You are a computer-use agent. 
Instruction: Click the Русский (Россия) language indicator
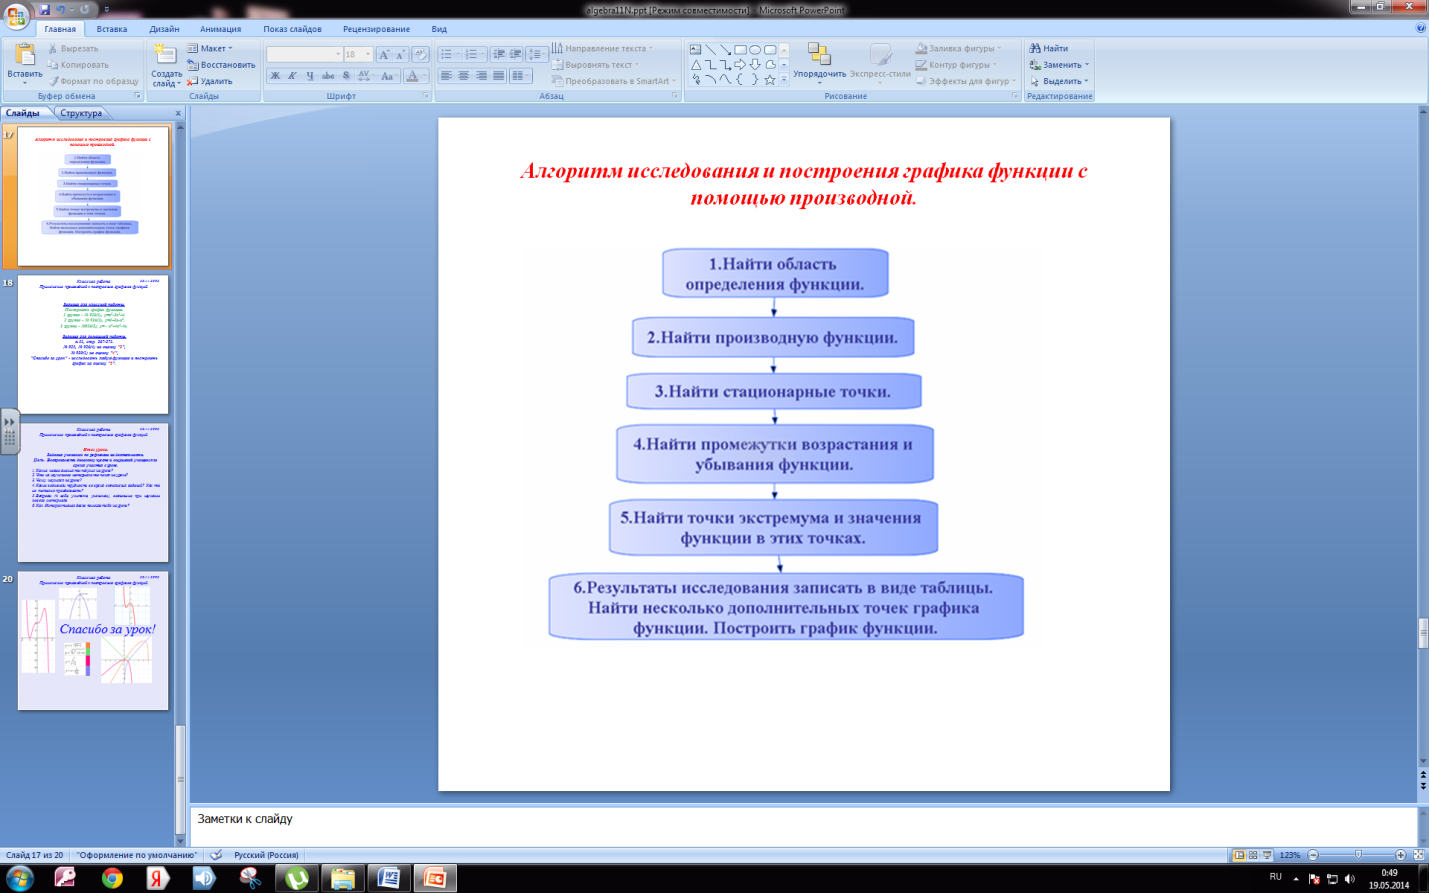click(x=266, y=855)
